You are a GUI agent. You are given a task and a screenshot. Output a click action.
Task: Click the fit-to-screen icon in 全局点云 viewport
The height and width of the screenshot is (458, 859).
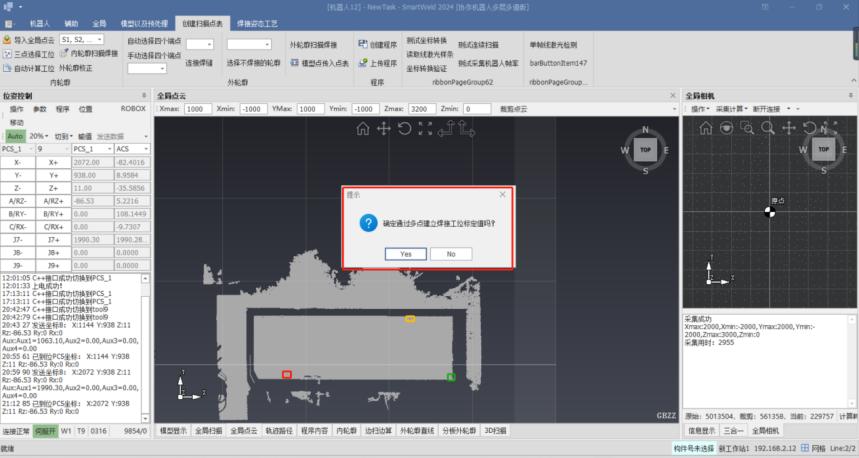[426, 129]
